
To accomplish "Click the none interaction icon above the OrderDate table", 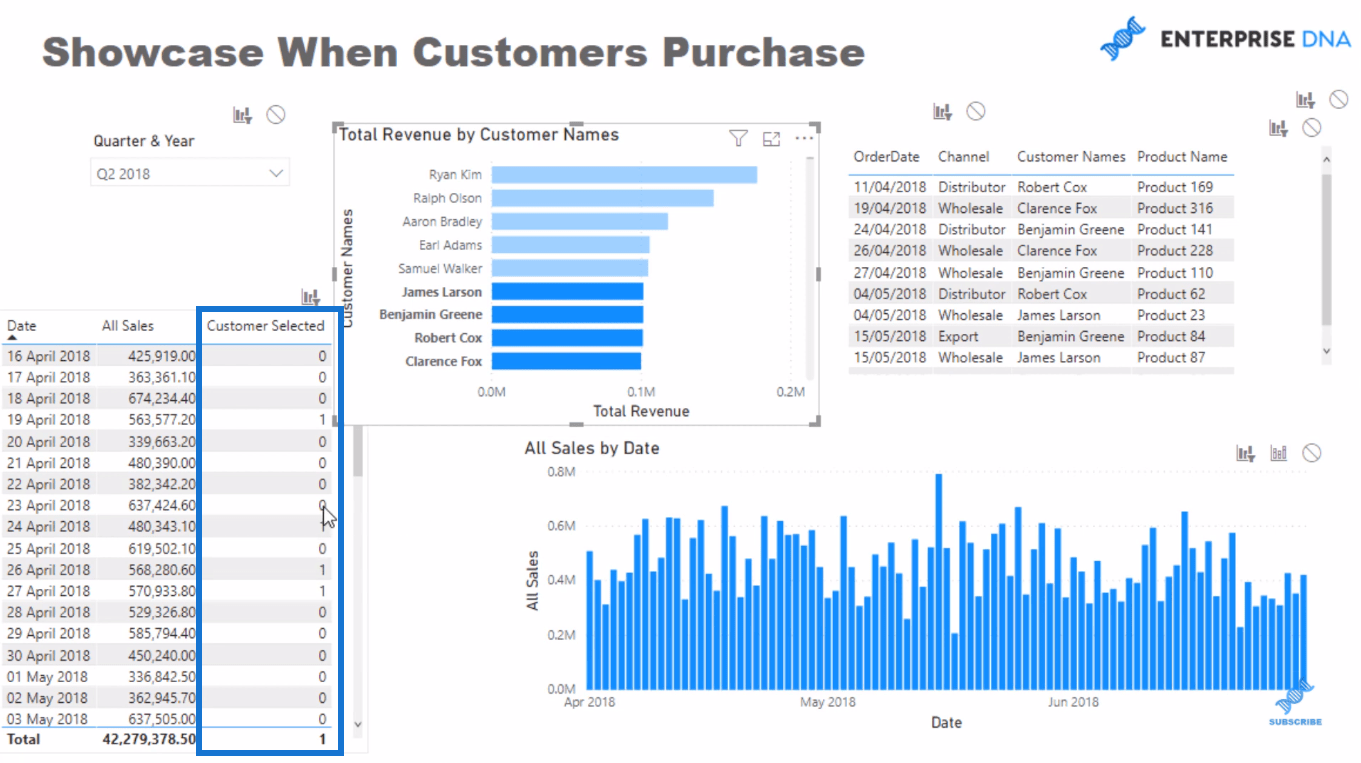I will tap(976, 111).
